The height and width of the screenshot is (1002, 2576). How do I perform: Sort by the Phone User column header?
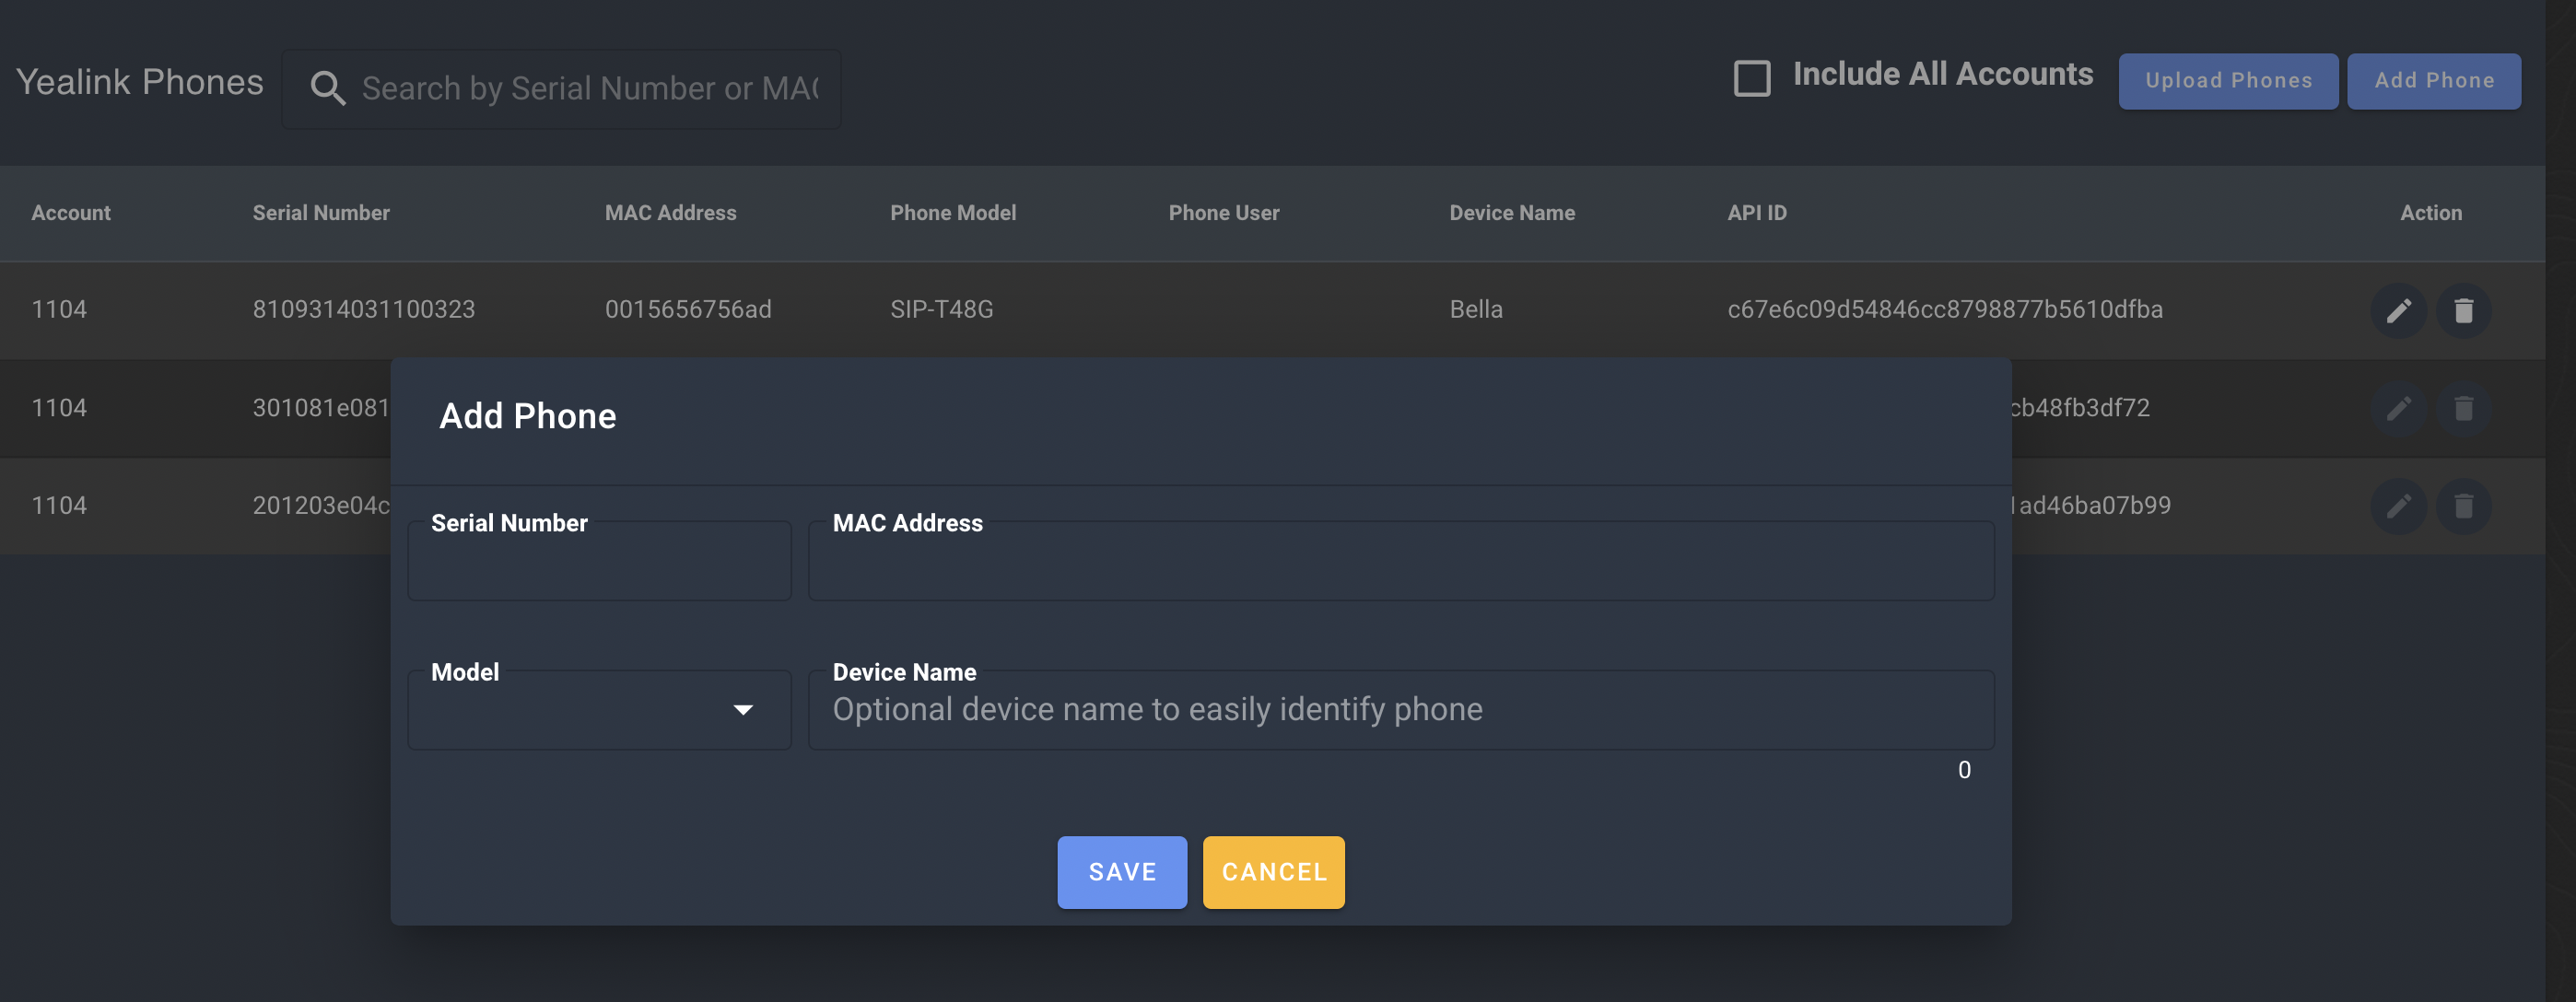1224,213
